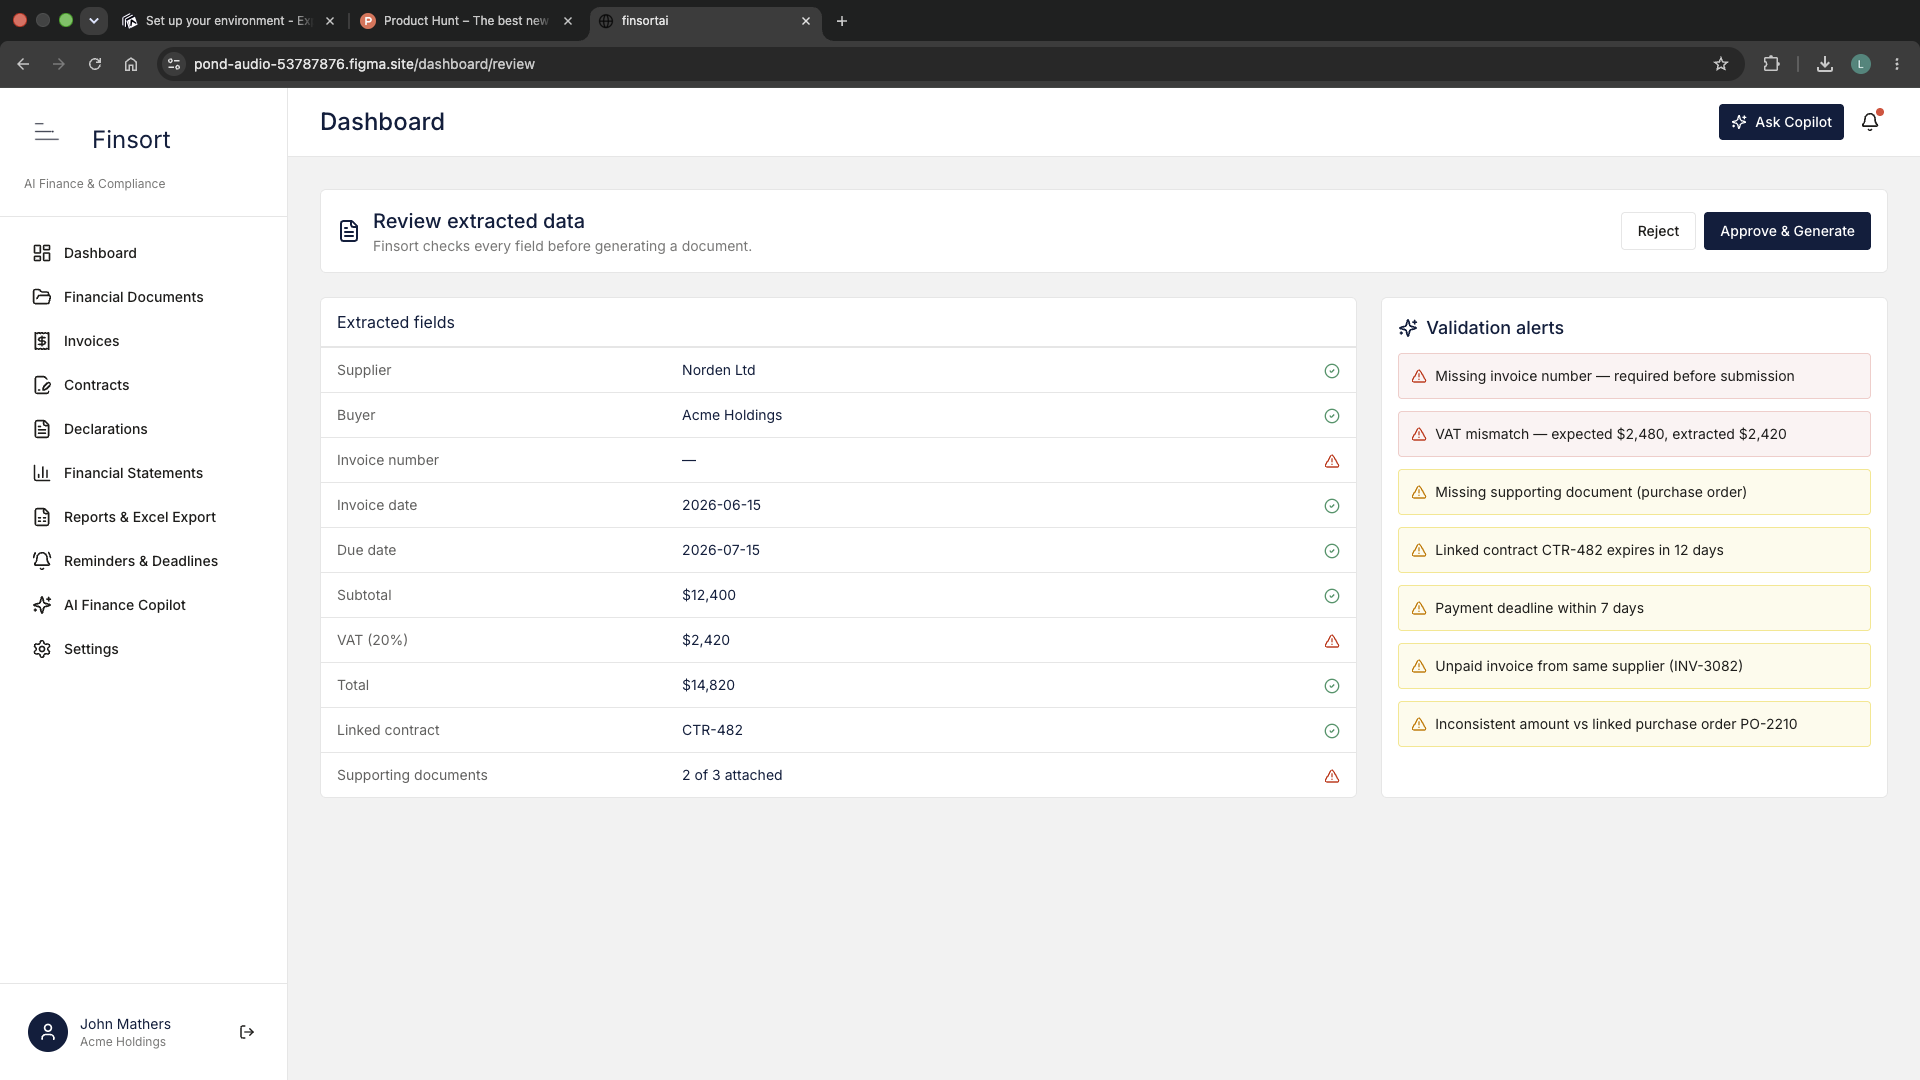Image resolution: width=1920 pixels, height=1080 pixels.
Task: Click the check icon in Linked contract row
Action: pyautogui.click(x=1332, y=731)
